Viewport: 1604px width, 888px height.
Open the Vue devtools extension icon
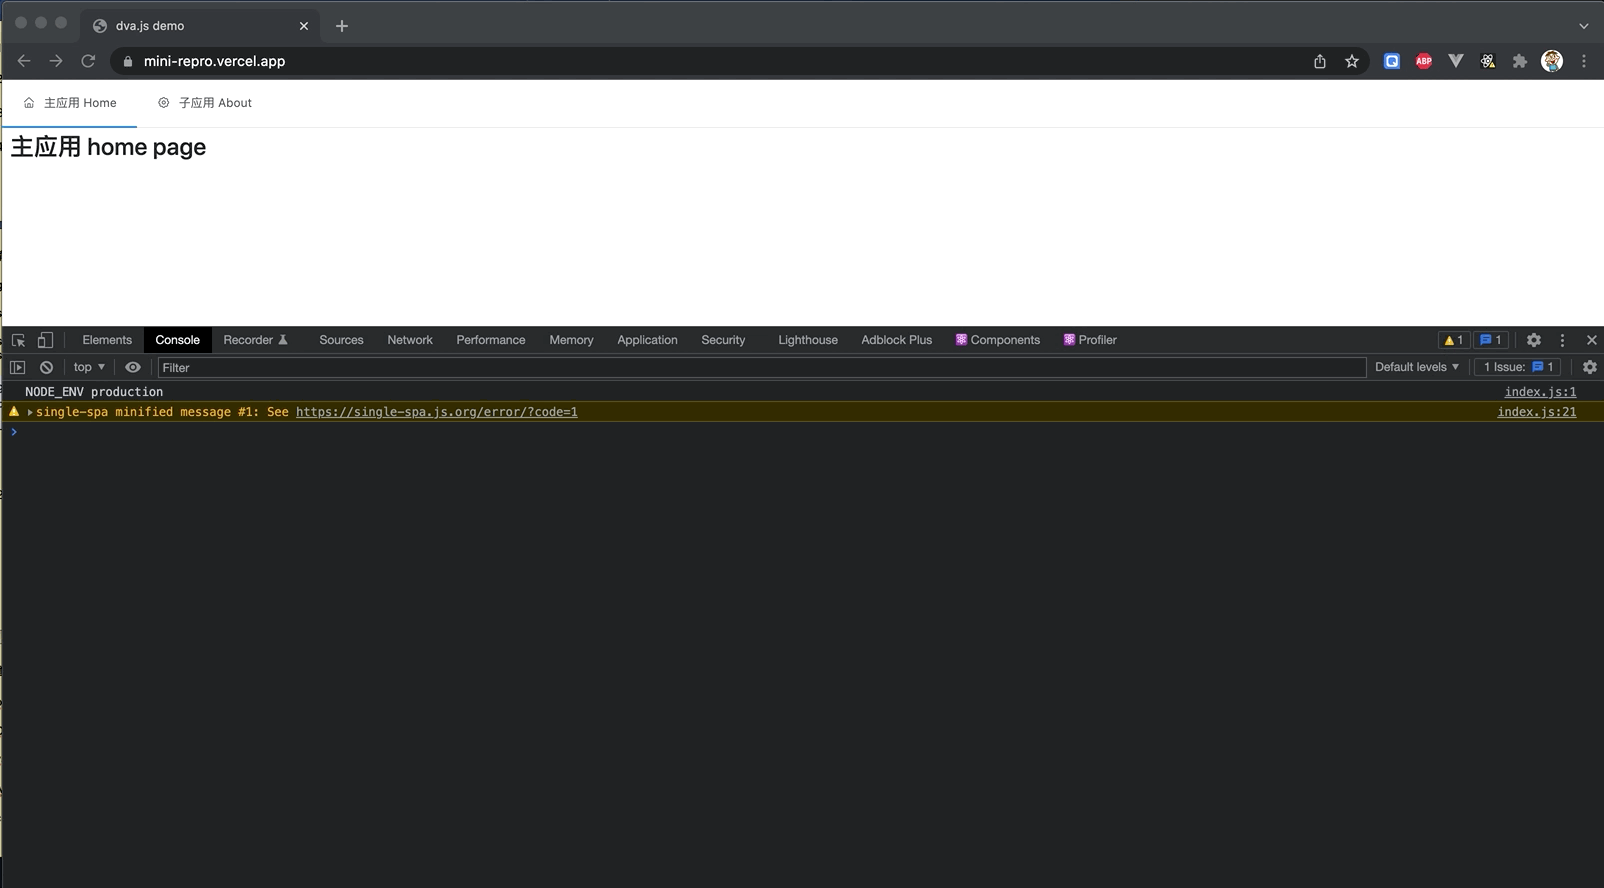tap(1456, 61)
